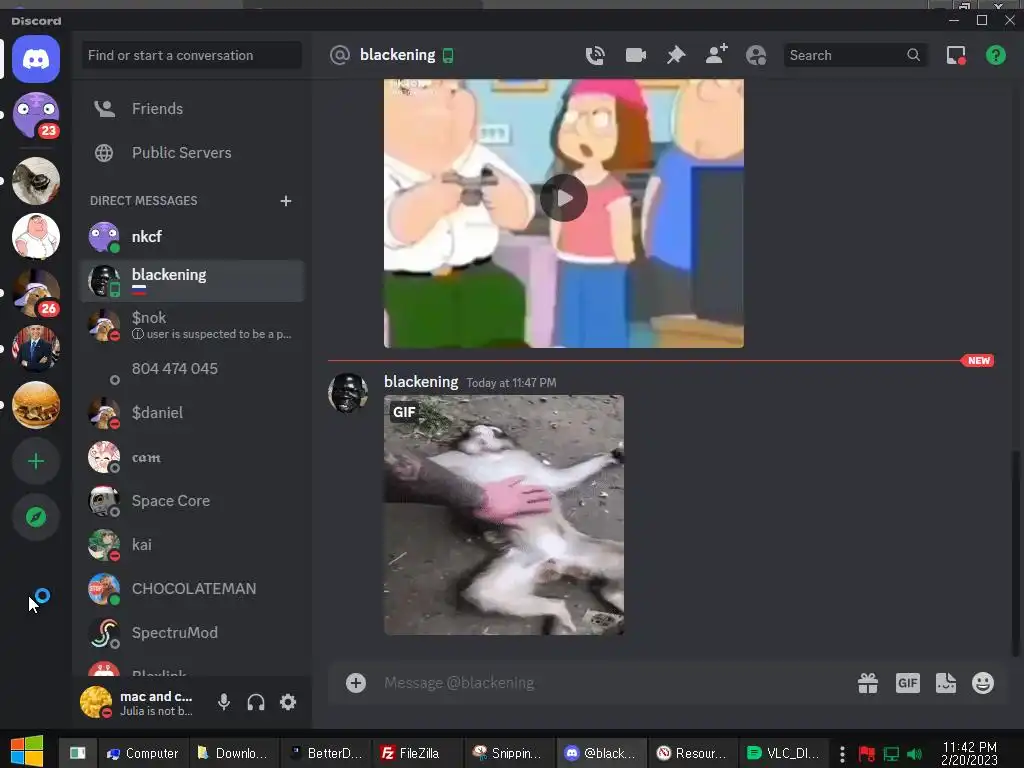The height and width of the screenshot is (768, 1024).
Task: Click the @blackening header title
Action: click(x=397, y=56)
